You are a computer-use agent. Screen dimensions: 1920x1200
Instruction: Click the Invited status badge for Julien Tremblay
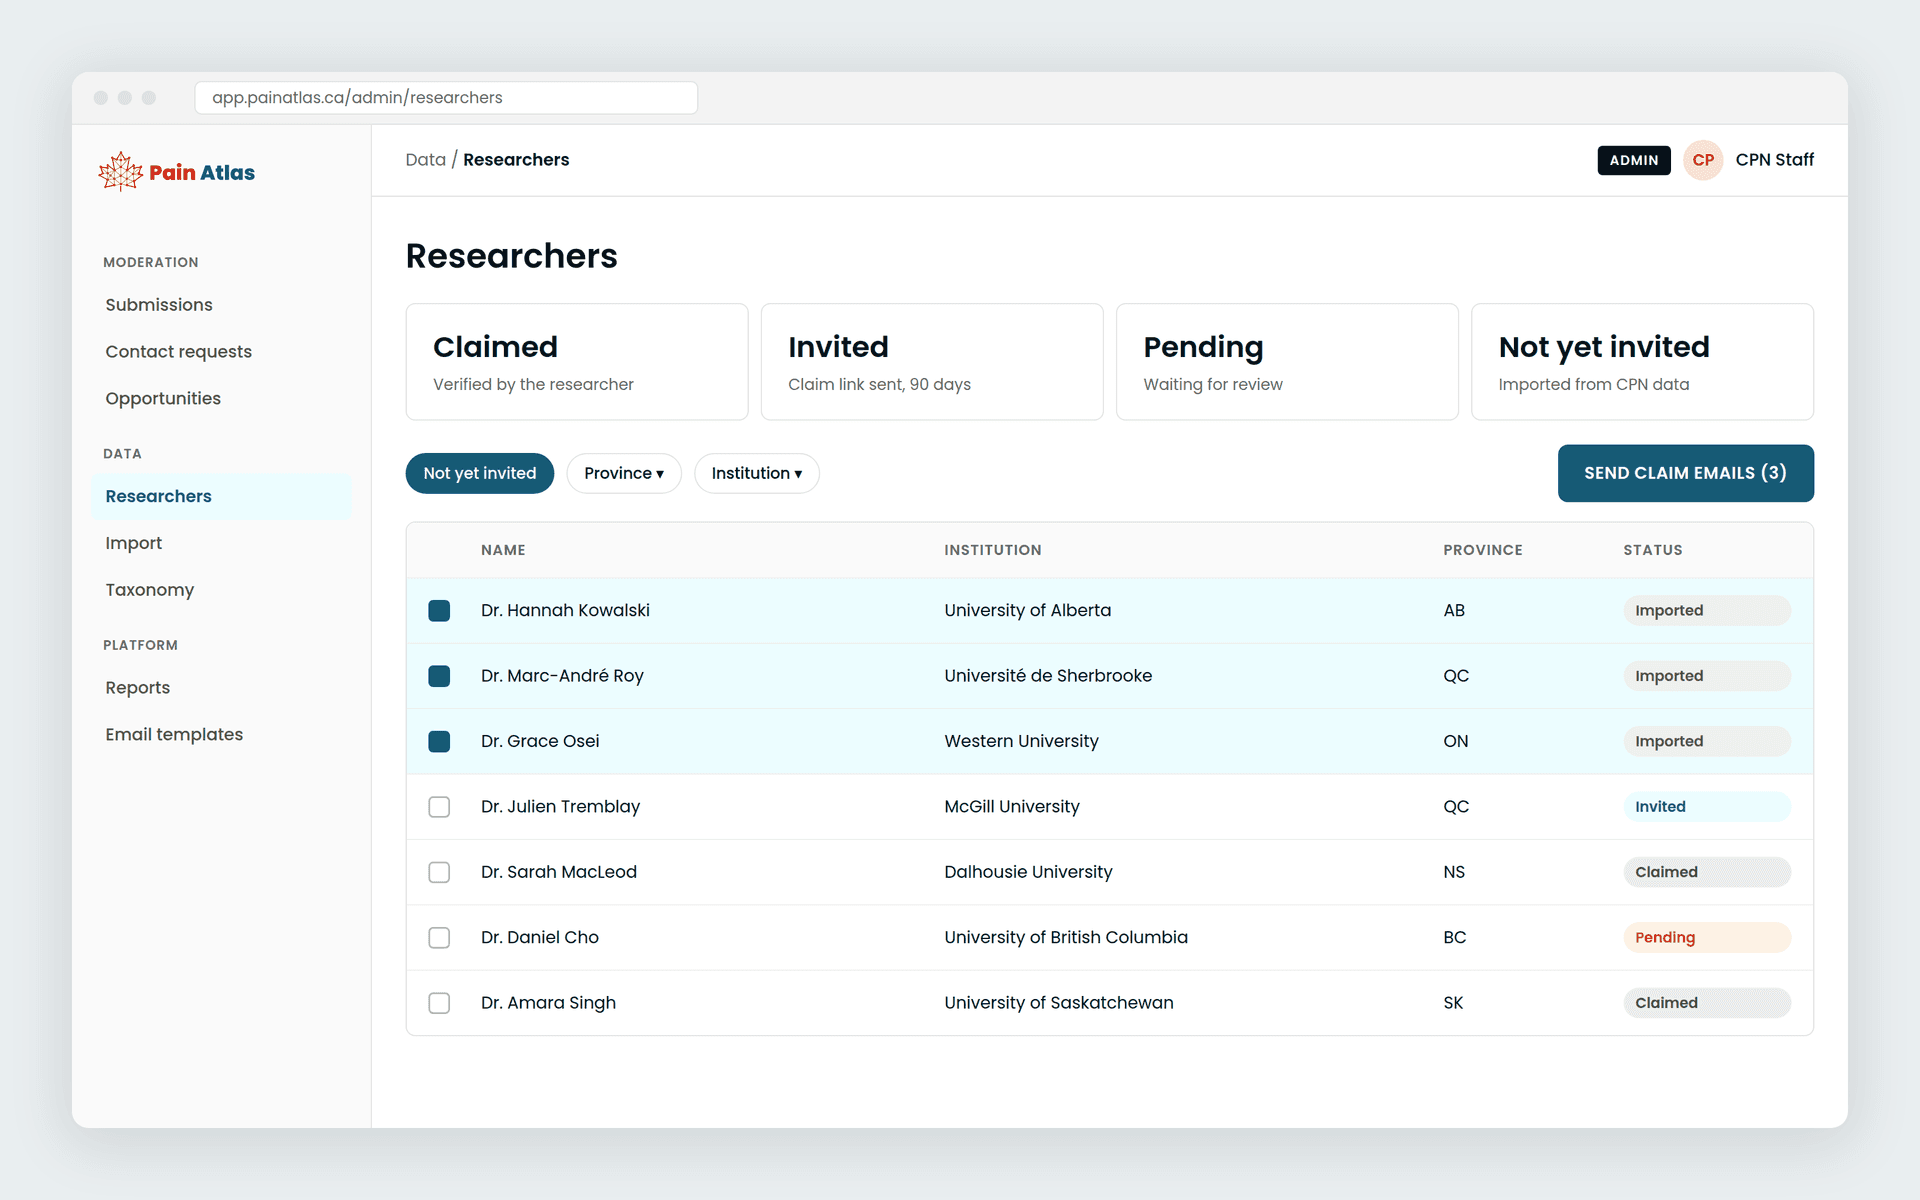pos(1707,807)
